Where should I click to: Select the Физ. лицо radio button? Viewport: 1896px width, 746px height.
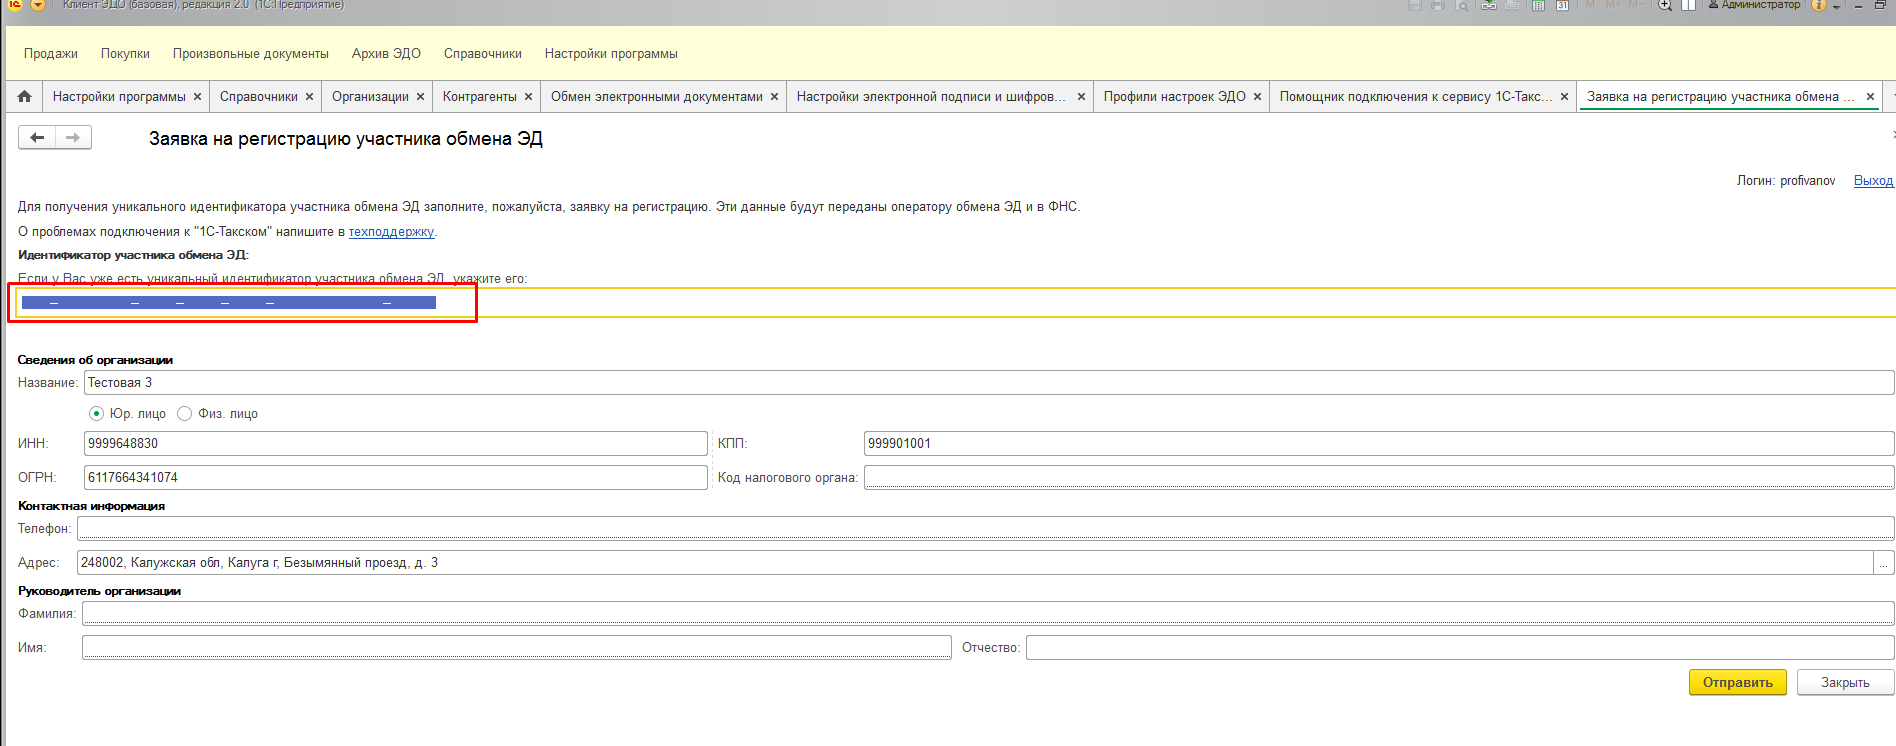point(185,414)
